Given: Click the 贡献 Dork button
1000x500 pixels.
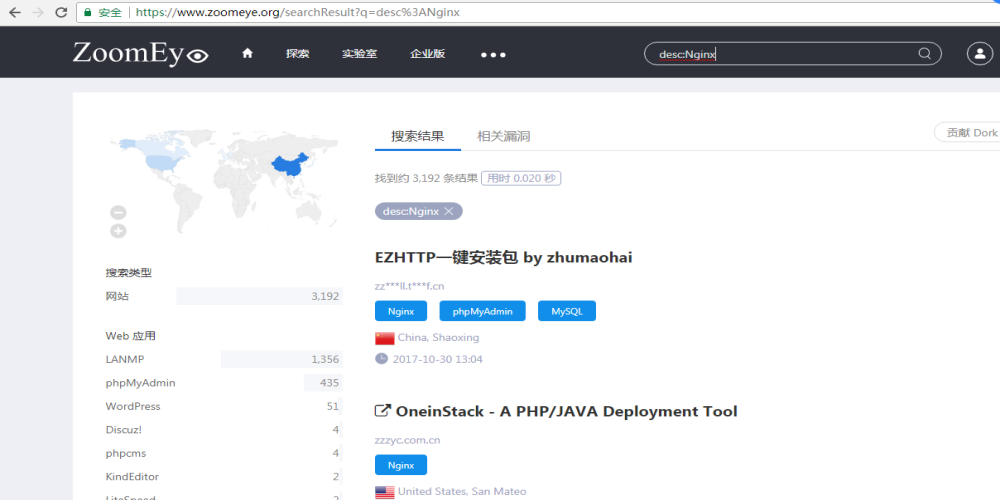Looking at the screenshot, I should click(x=967, y=133).
